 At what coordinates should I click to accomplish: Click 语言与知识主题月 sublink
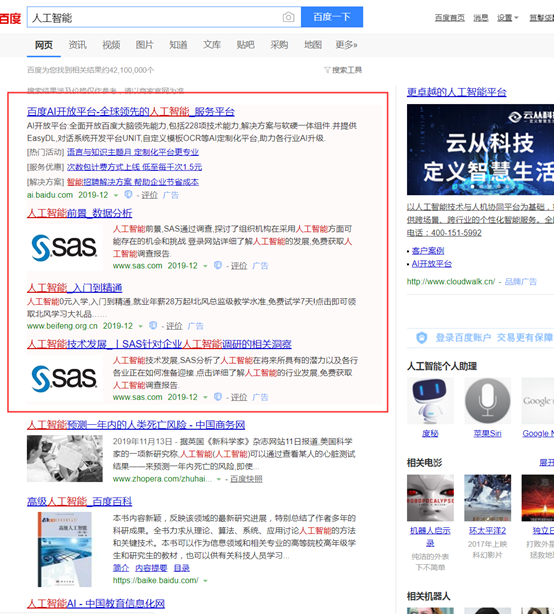tap(133, 152)
